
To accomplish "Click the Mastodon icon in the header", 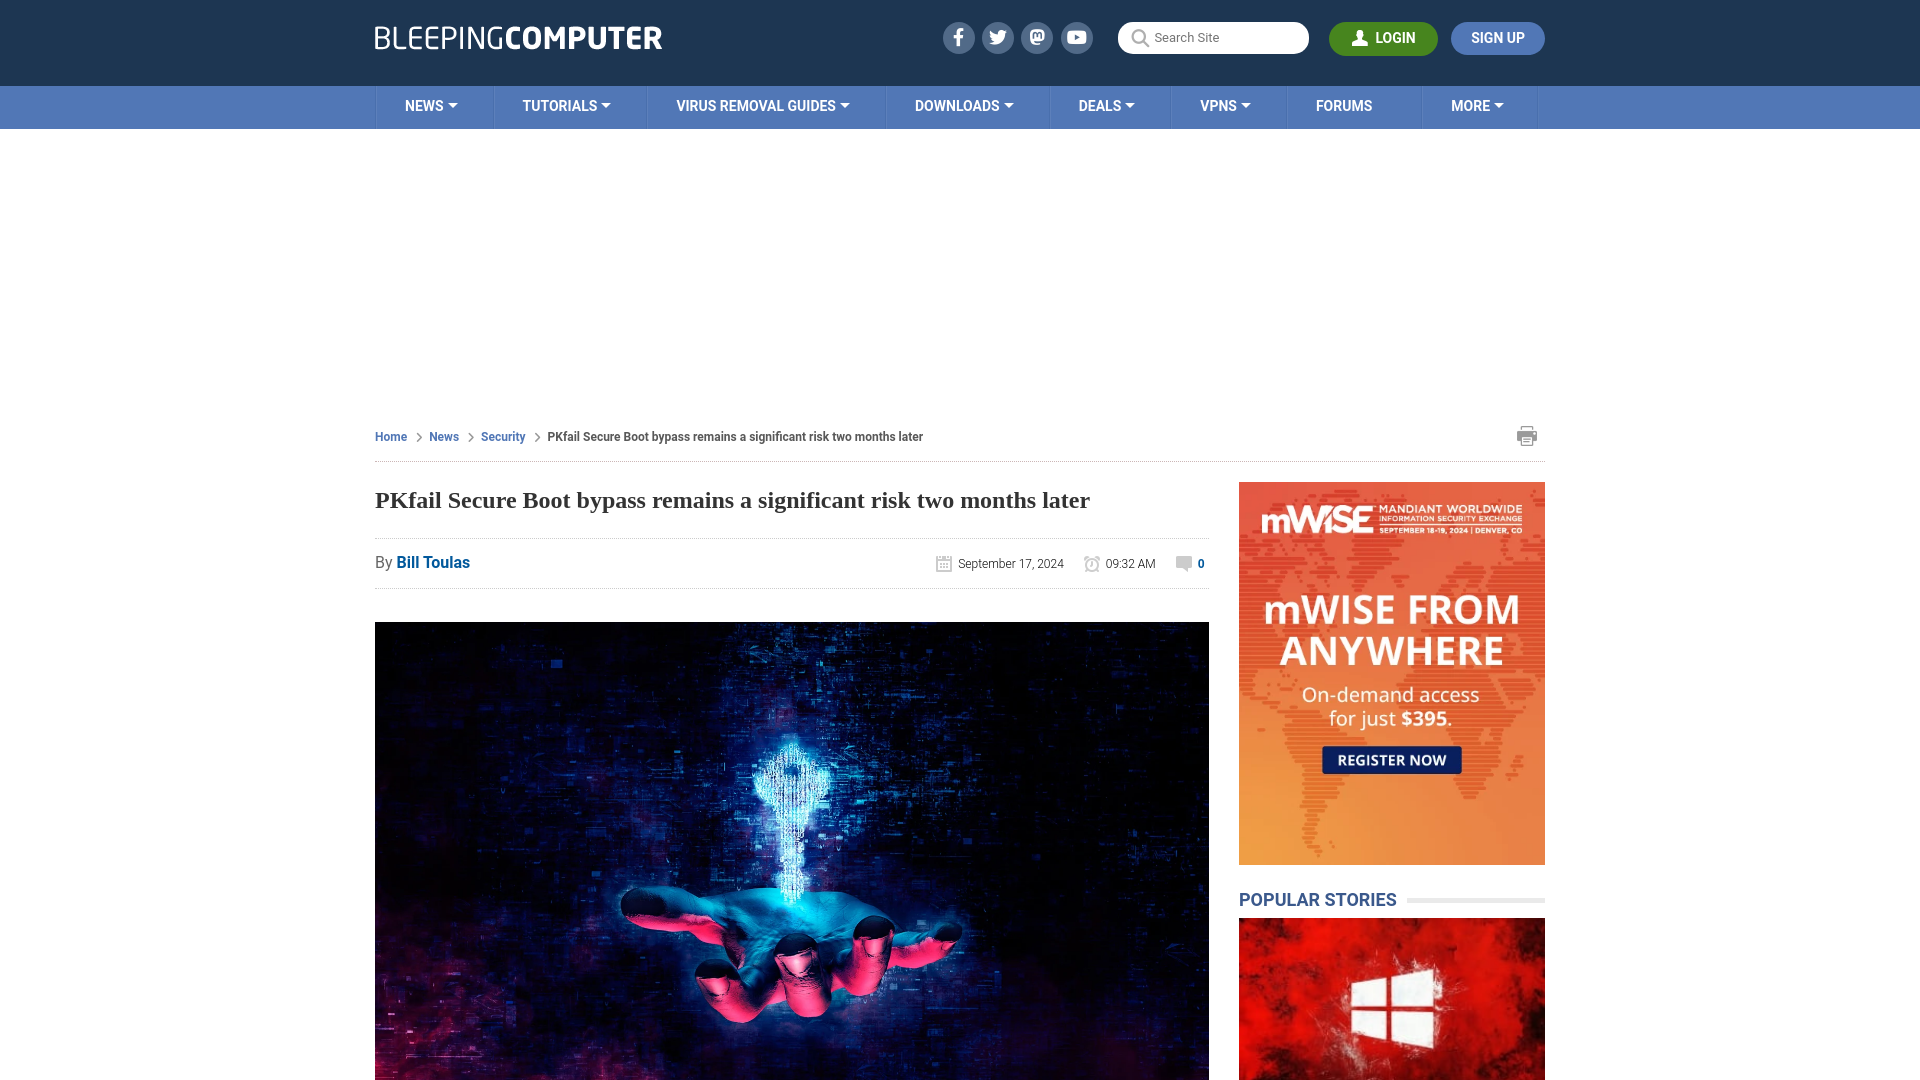I will coord(1038,37).
